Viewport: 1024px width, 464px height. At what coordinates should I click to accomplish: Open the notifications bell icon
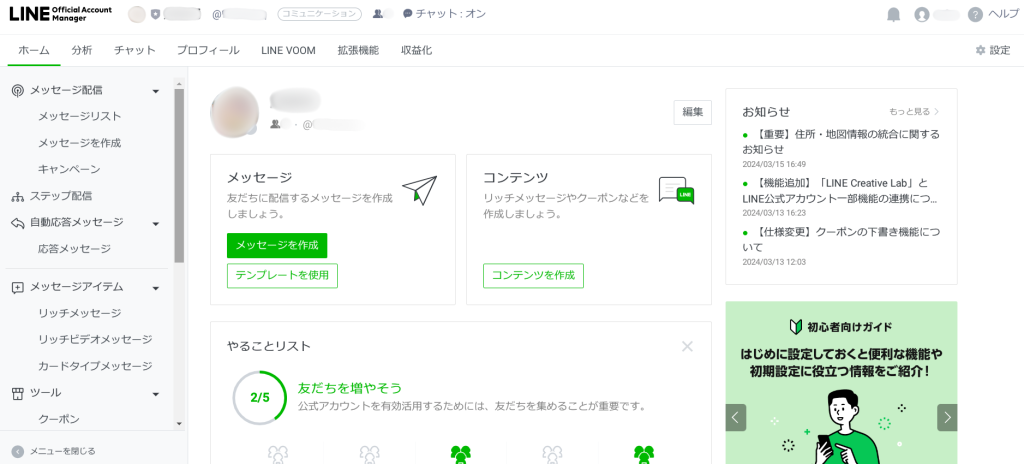(893, 14)
